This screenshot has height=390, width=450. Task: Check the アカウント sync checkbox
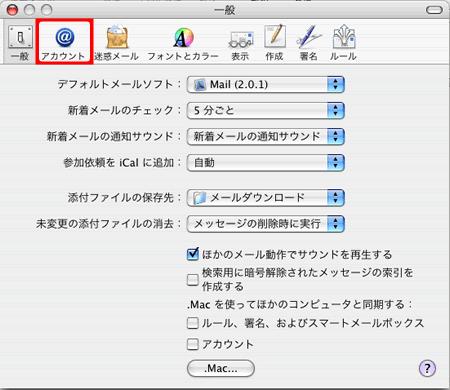pyautogui.click(x=193, y=344)
